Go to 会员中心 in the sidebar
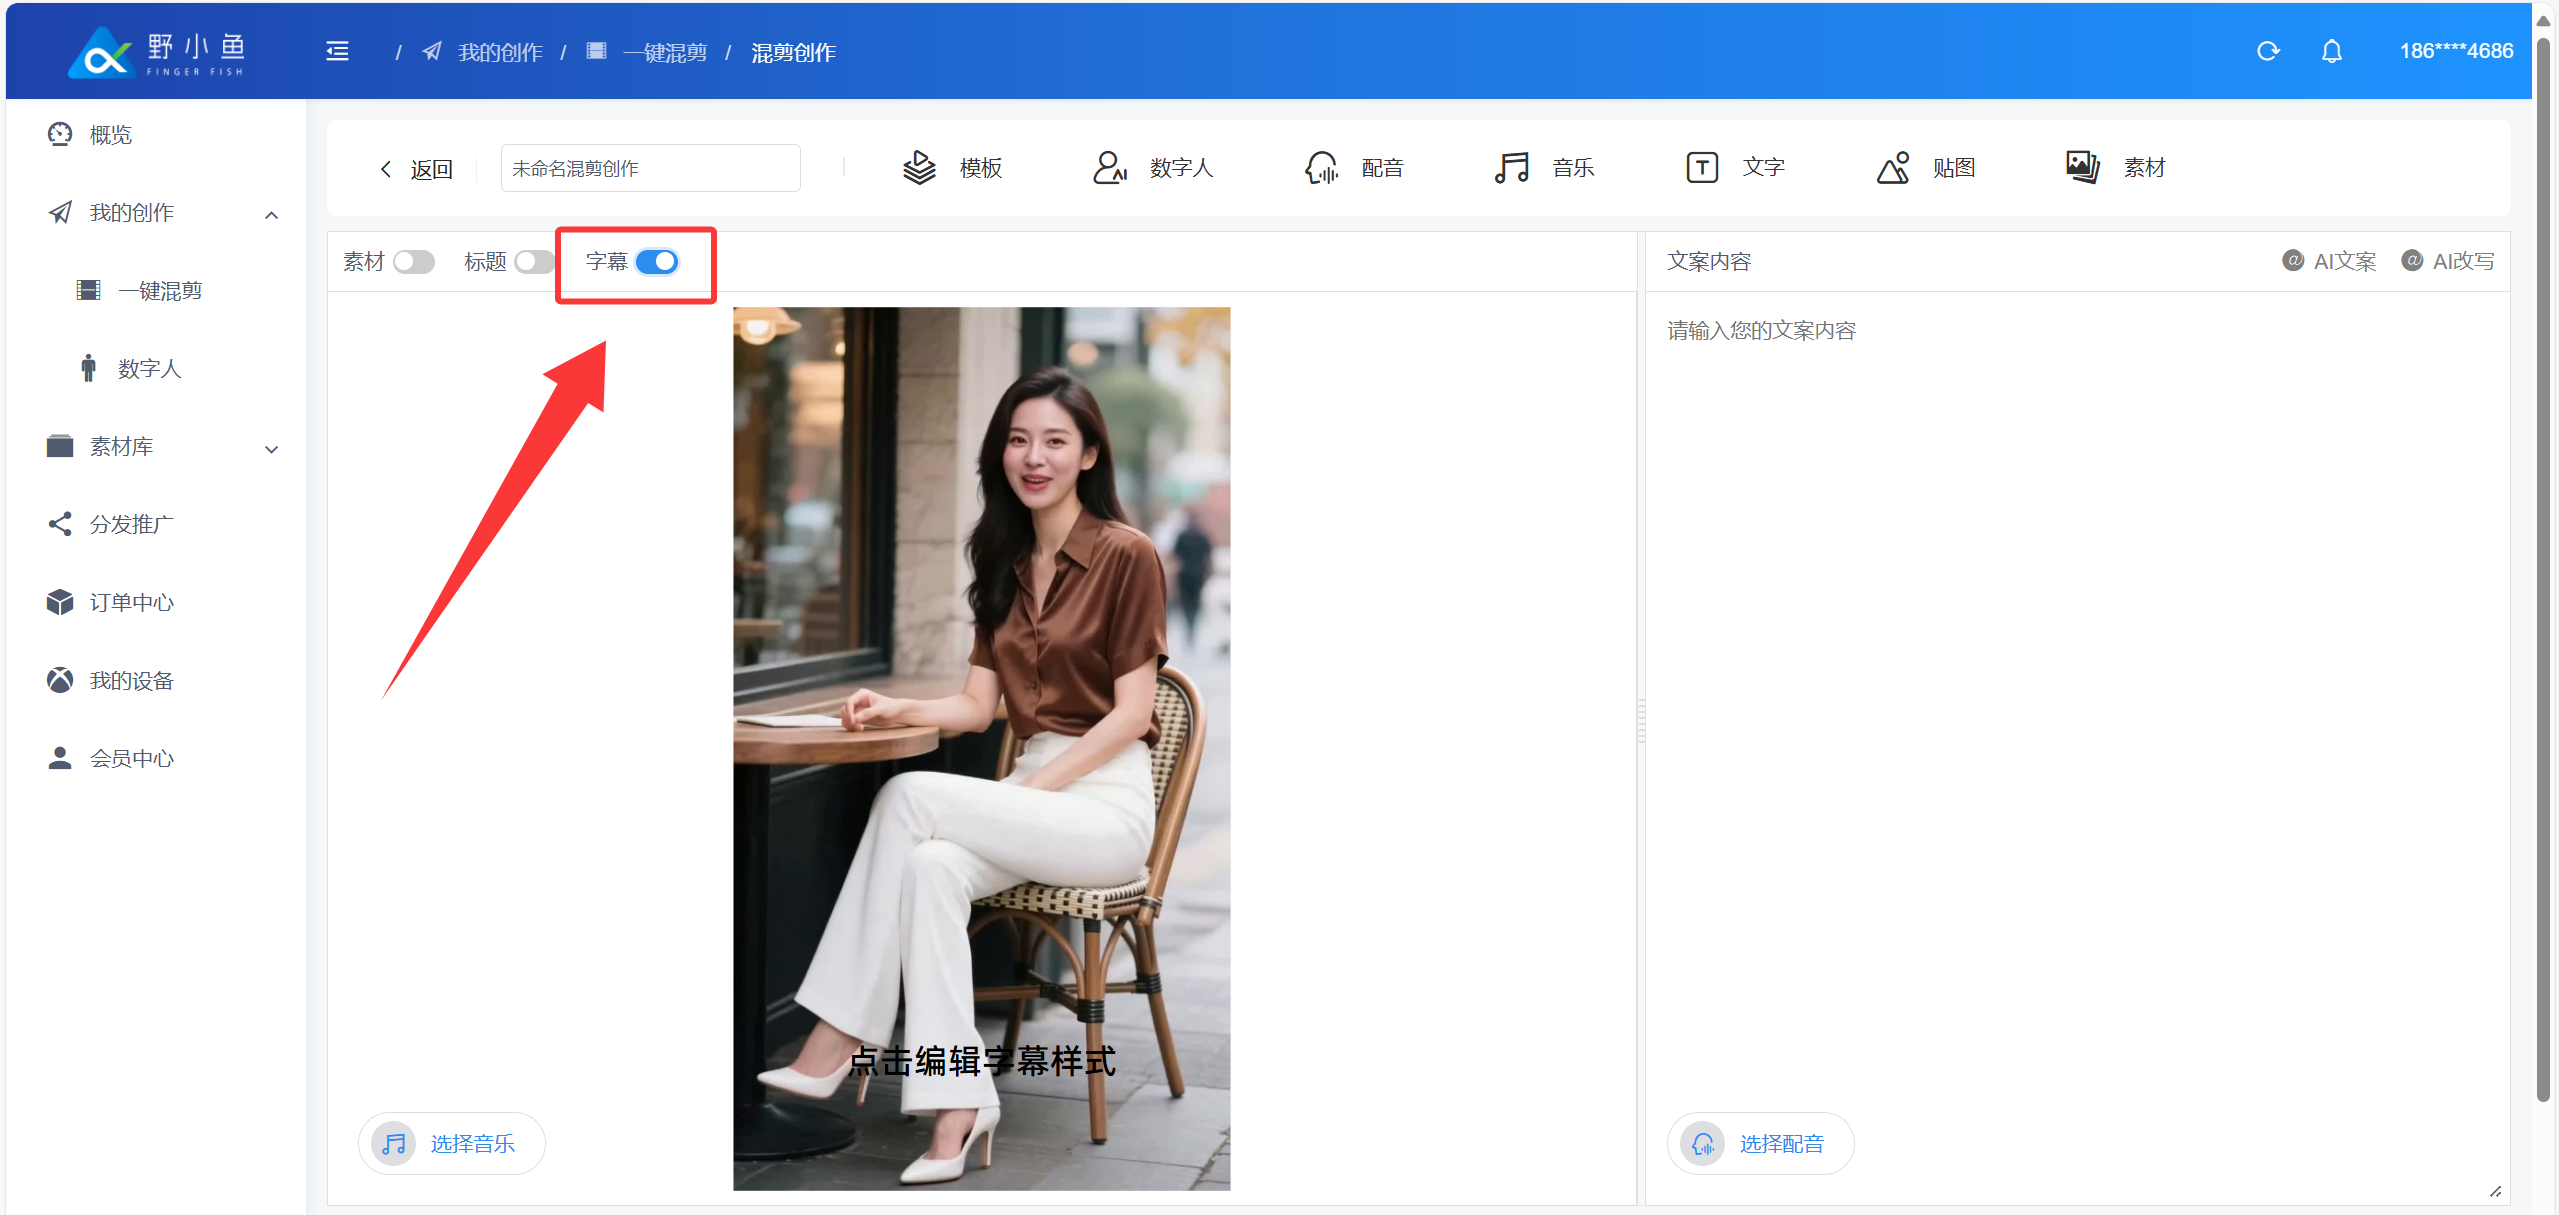Image resolution: width=2559 pixels, height=1215 pixels. click(131, 759)
